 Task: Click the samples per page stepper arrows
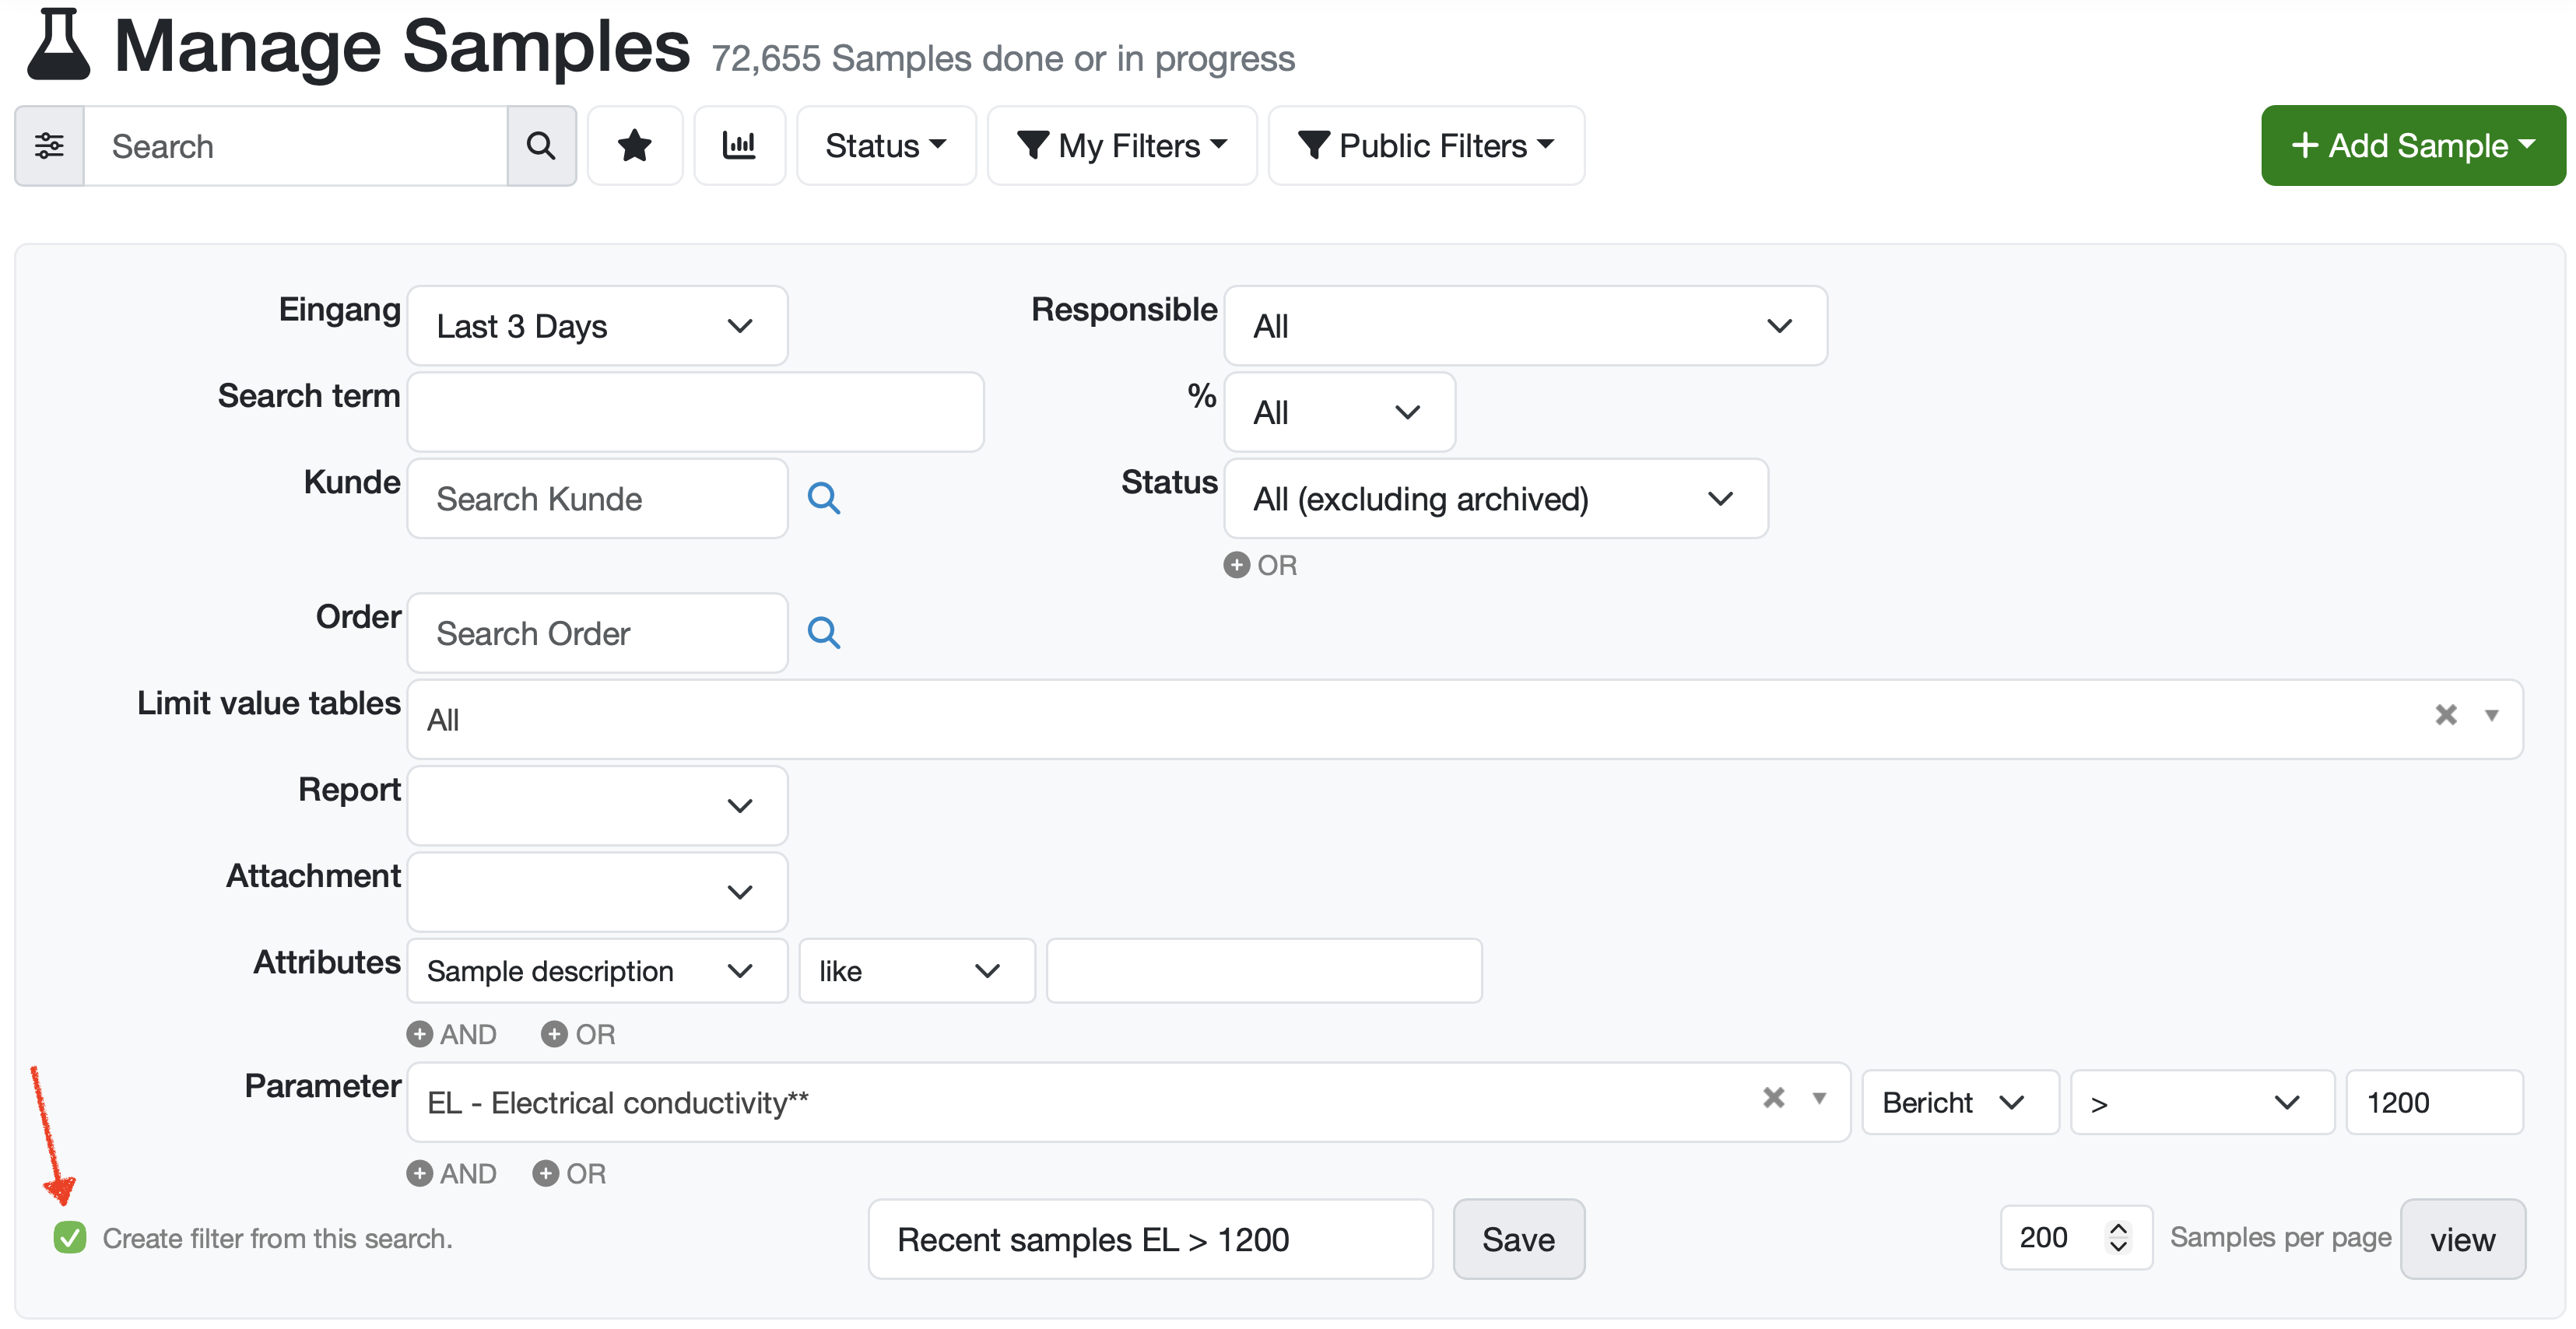[2117, 1237]
